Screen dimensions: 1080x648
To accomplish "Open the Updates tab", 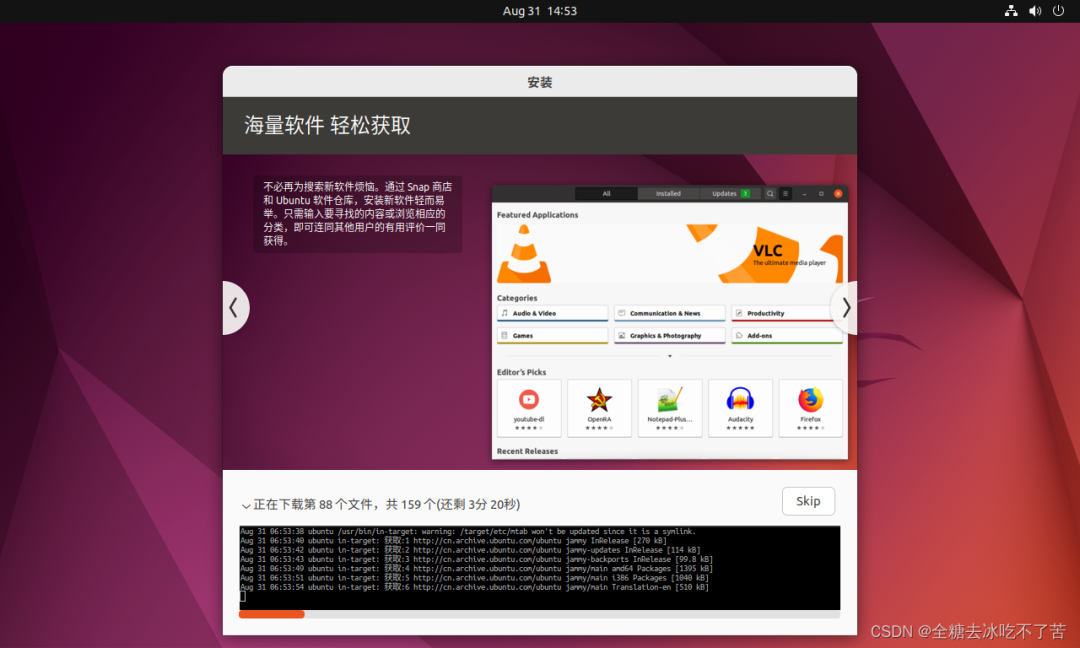I will pyautogui.click(x=730, y=193).
